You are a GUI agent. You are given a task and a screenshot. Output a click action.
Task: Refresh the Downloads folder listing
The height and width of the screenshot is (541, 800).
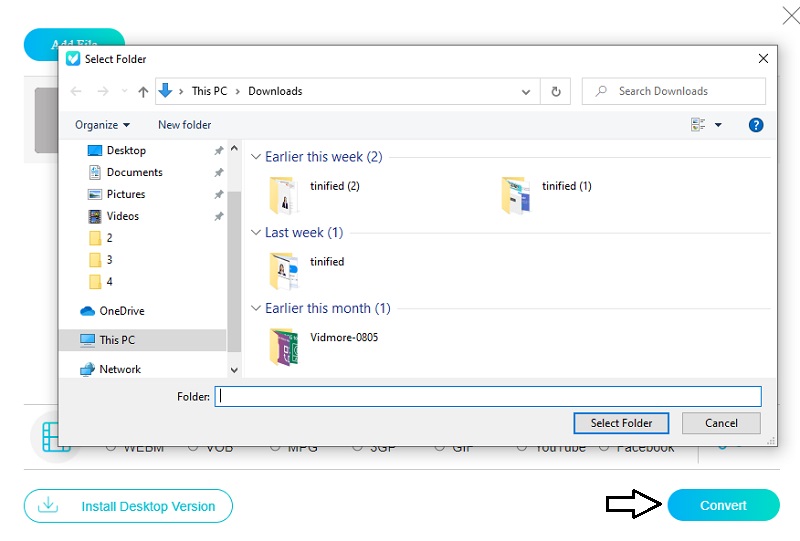[x=556, y=91]
